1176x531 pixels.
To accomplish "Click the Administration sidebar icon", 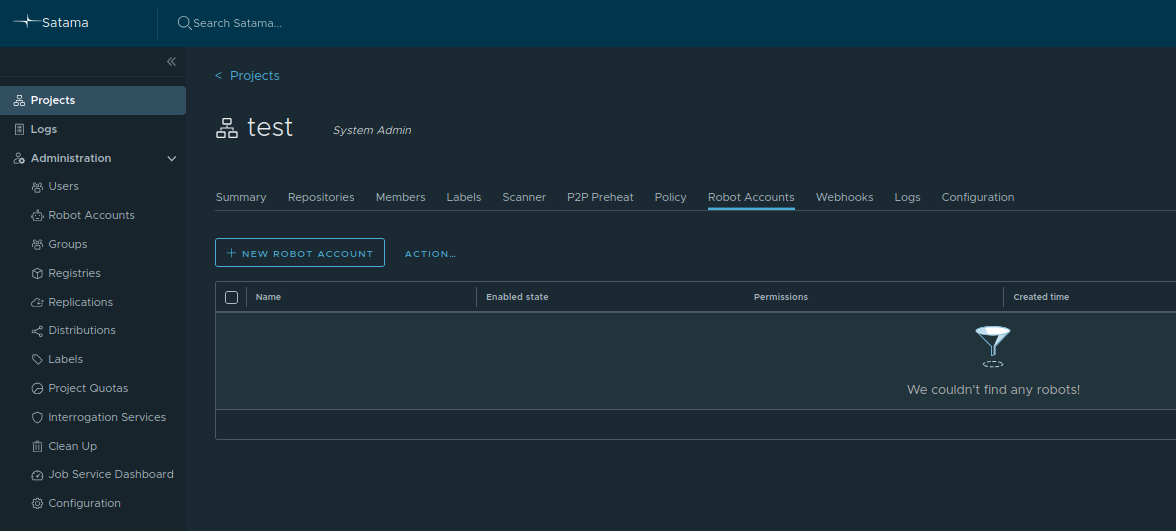I will (x=20, y=158).
